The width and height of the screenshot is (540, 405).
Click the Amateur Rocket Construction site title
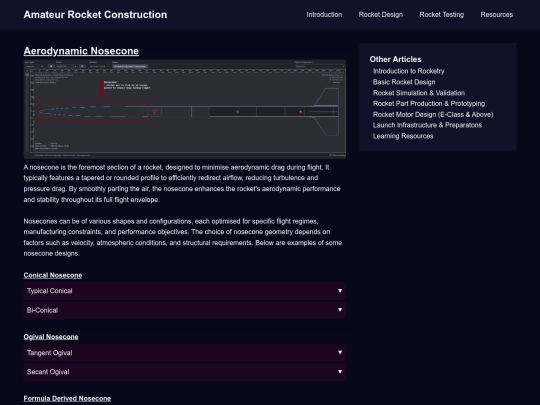click(95, 14)
